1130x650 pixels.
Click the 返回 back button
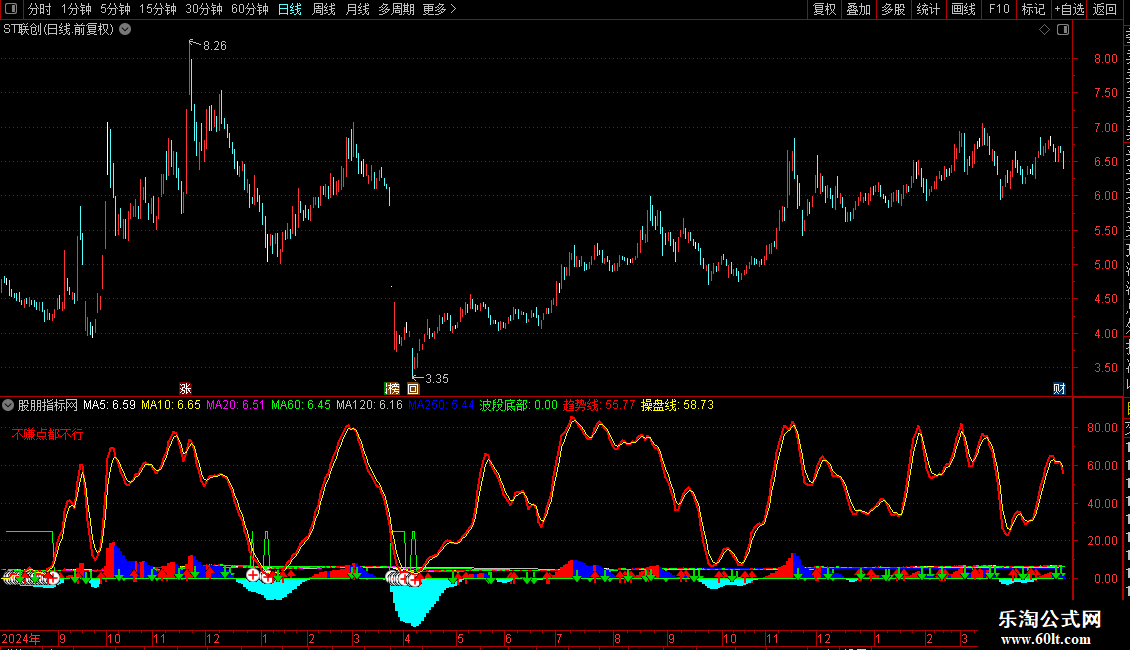click(x=1104, y=9)
